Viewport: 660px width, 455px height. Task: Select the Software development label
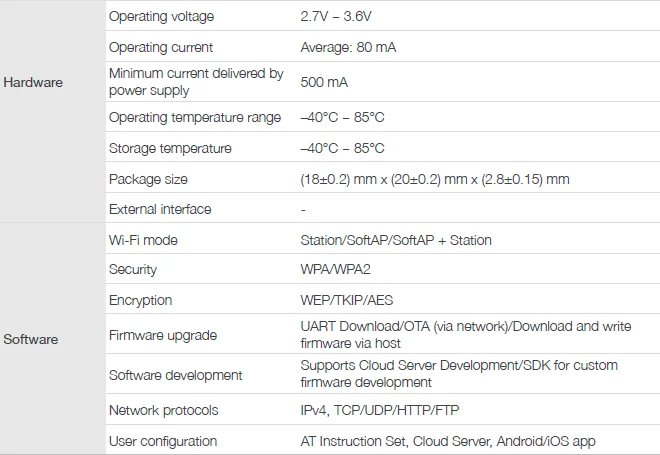coord(176,375)
